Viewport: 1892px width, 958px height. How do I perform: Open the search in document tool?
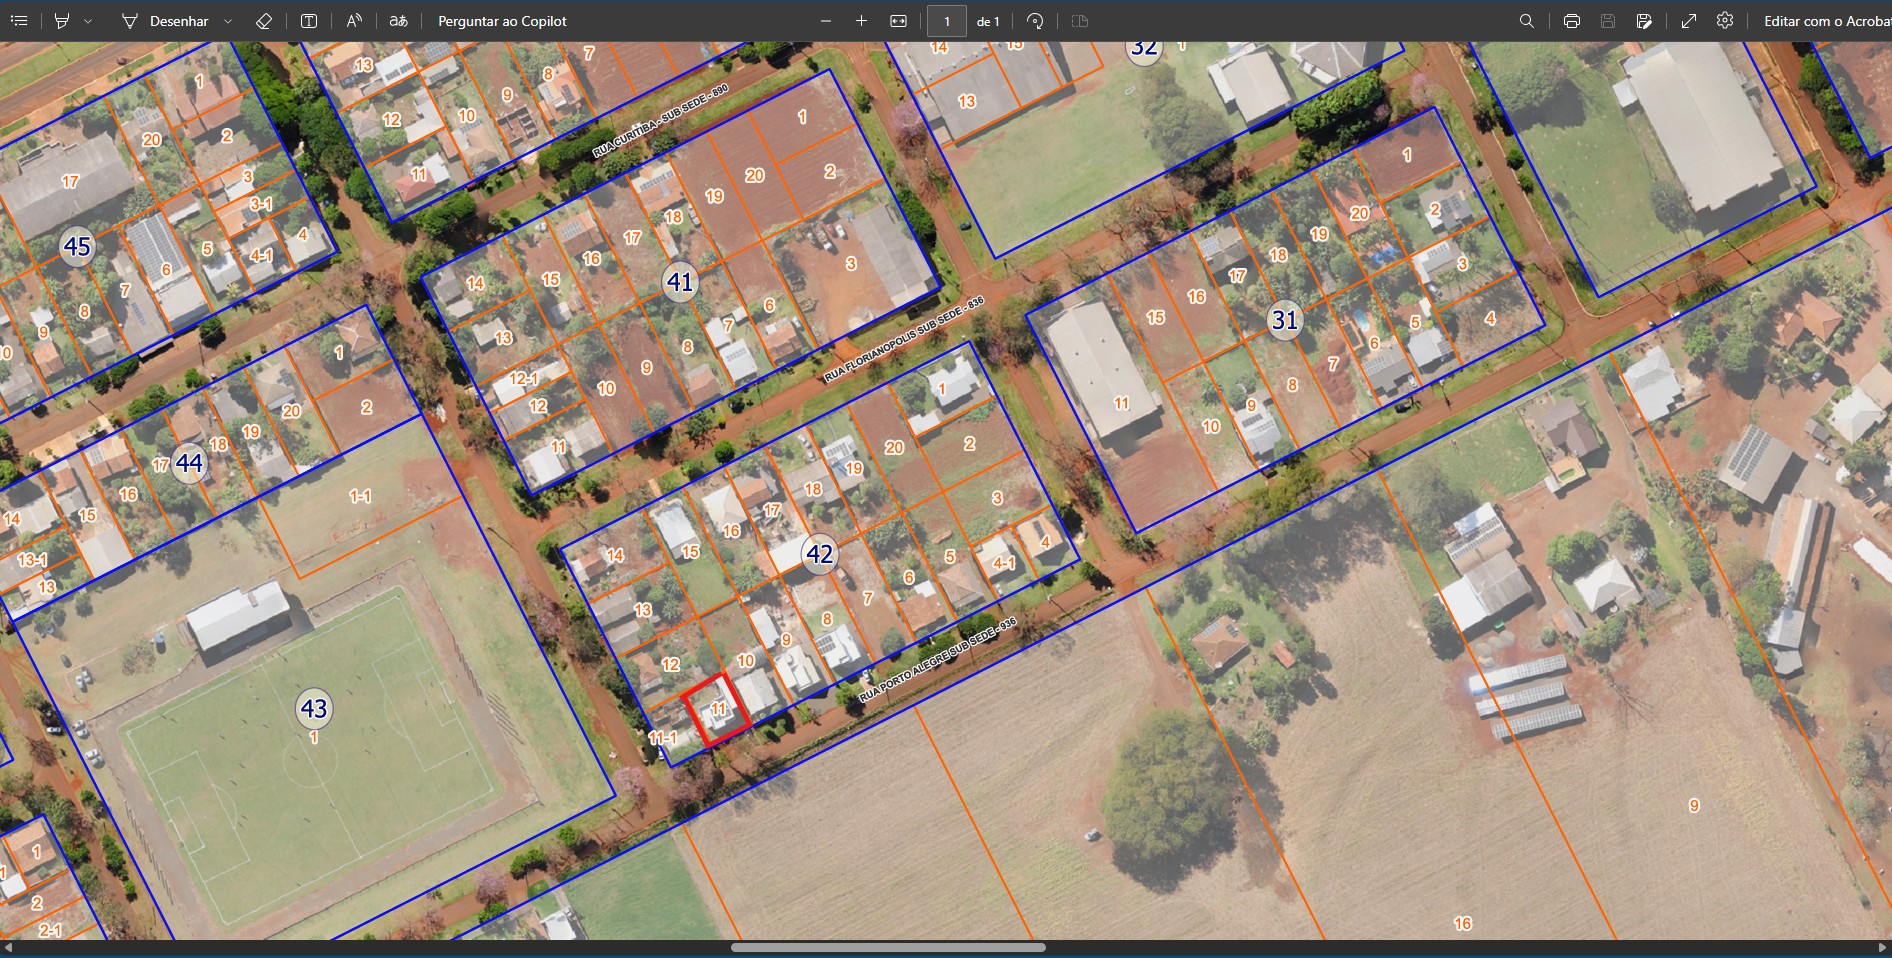1526,21
